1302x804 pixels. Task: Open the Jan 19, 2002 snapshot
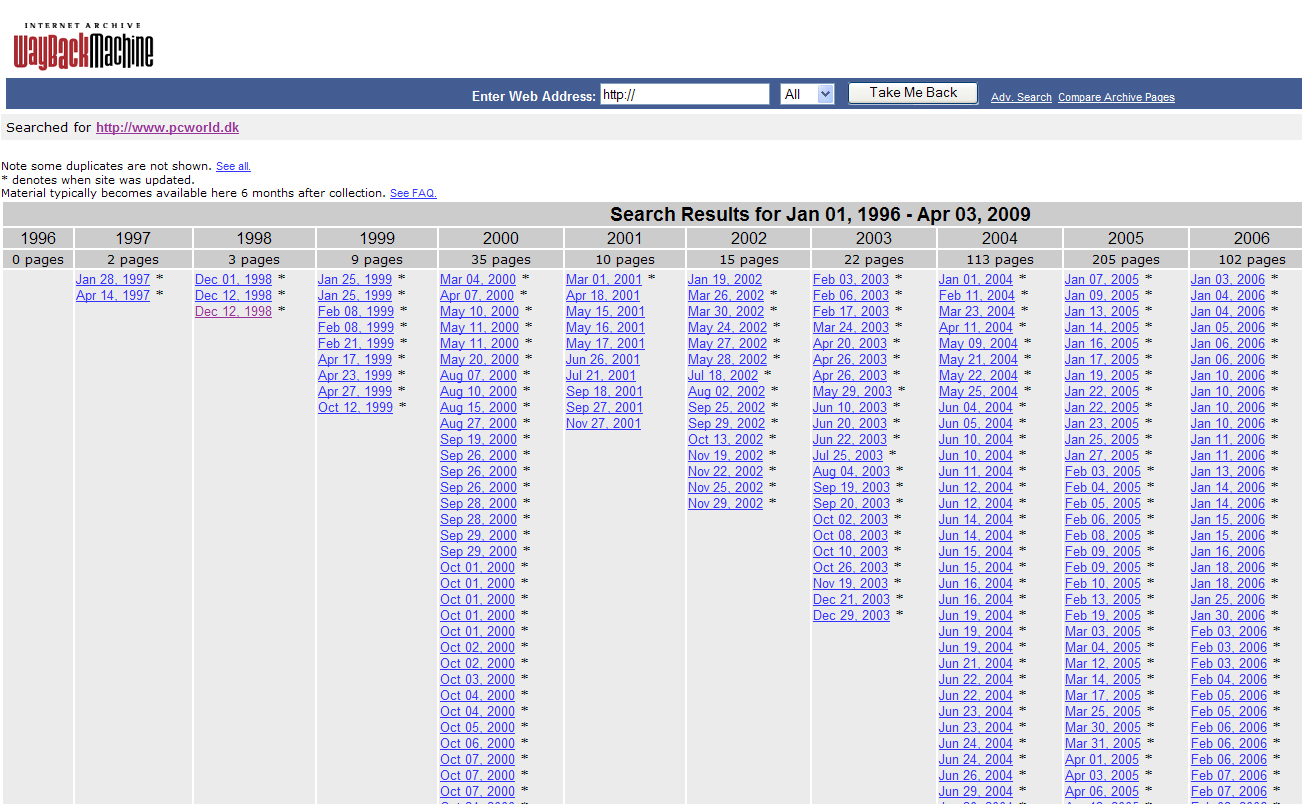point(725,279)
